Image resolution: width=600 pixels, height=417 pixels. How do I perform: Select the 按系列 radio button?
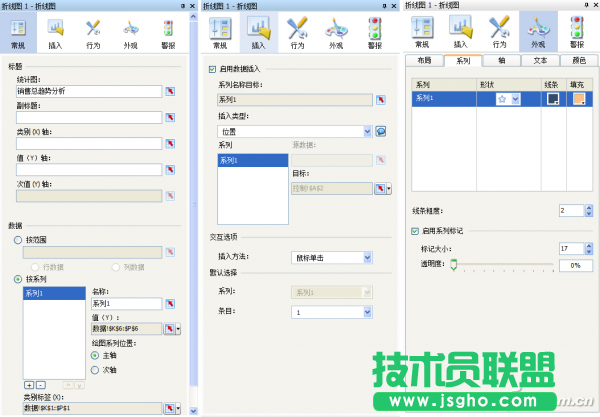18,279
